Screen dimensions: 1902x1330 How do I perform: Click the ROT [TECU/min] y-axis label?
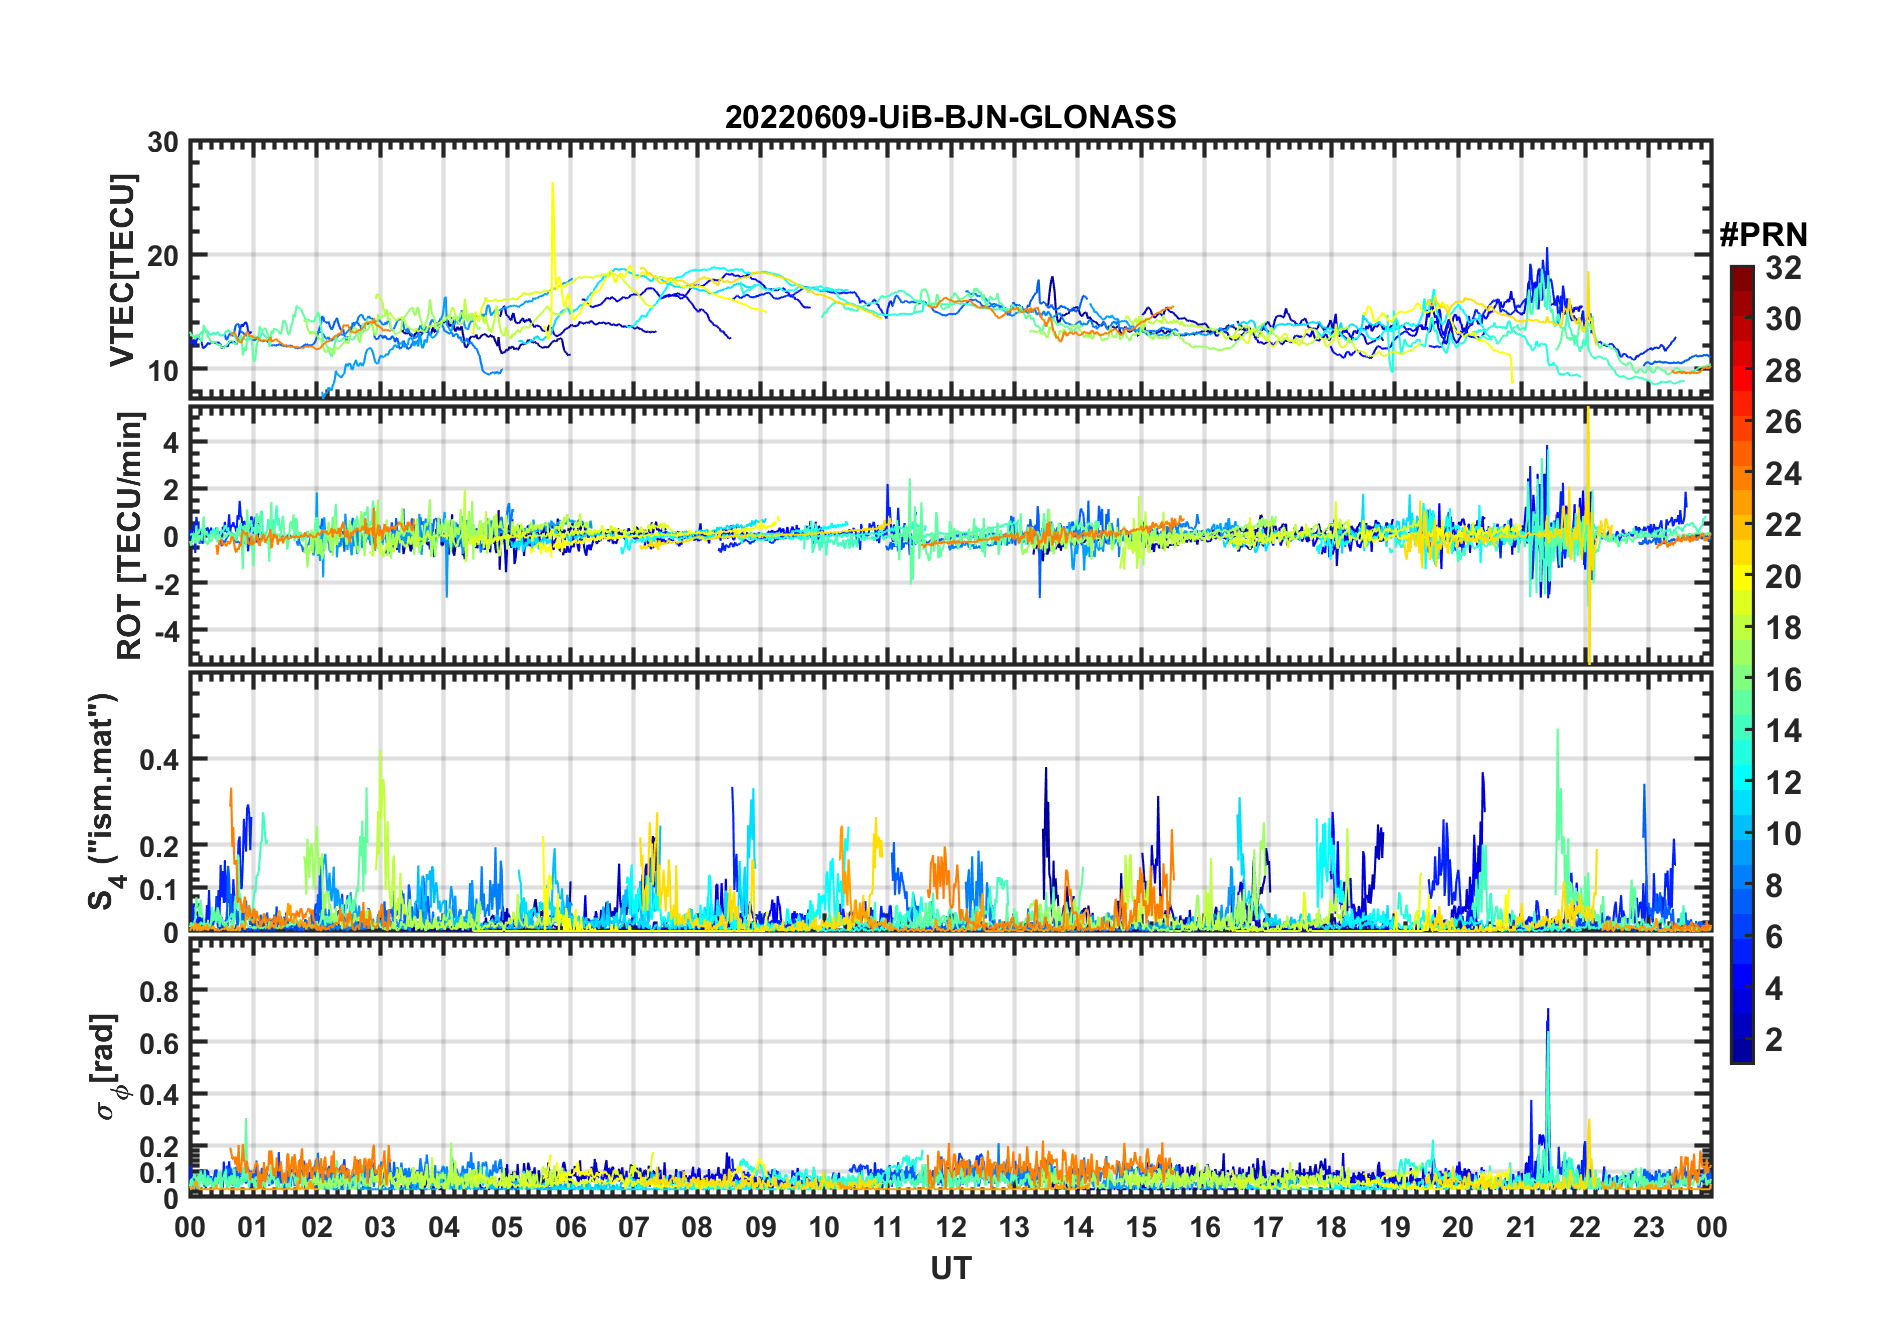tap(129, 535)
